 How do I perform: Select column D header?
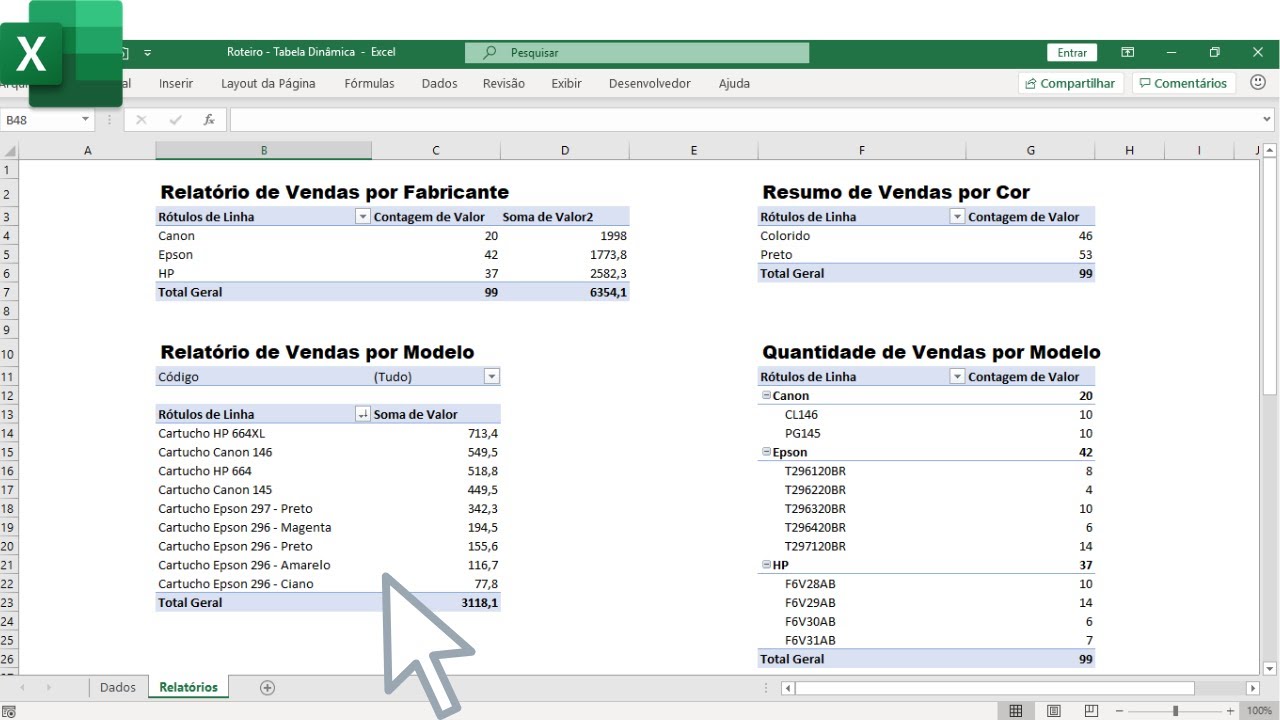click(x=565, y=150)
